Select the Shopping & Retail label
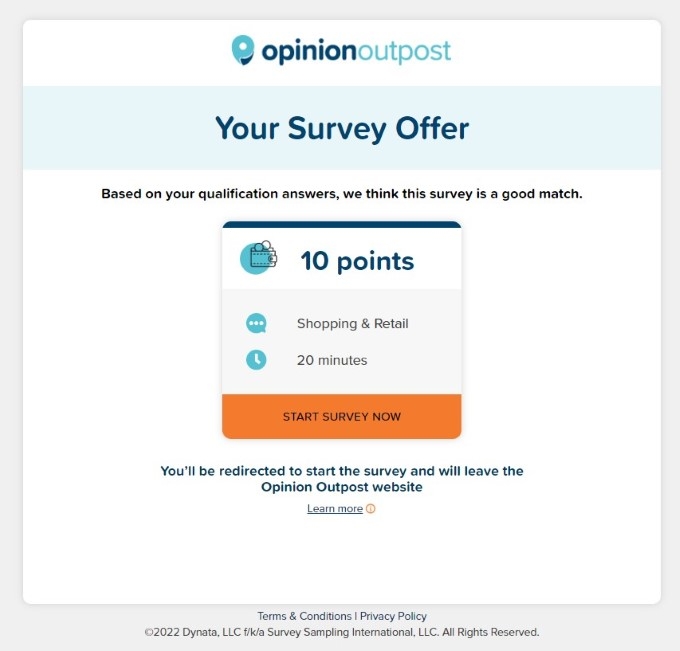The image size is (680, 651). click(x=353, y=324)
